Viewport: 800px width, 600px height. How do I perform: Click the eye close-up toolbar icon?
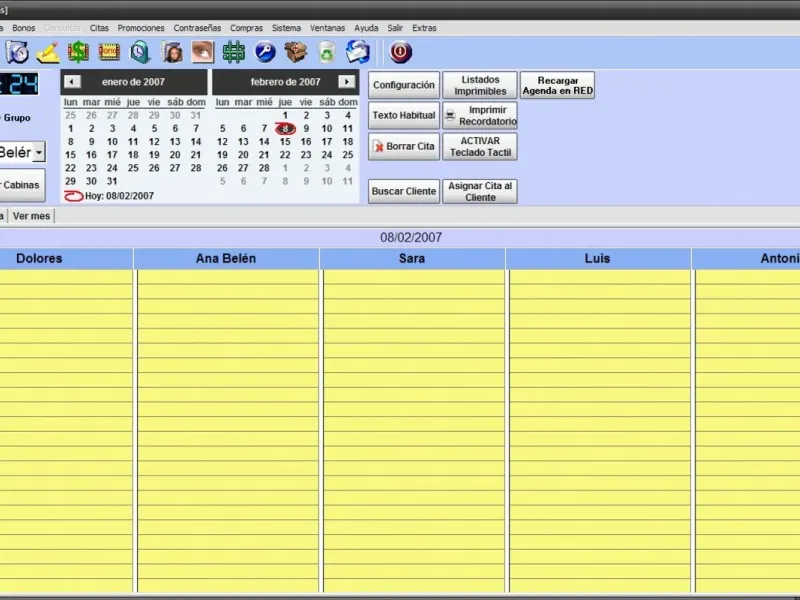tap(203, 52)
